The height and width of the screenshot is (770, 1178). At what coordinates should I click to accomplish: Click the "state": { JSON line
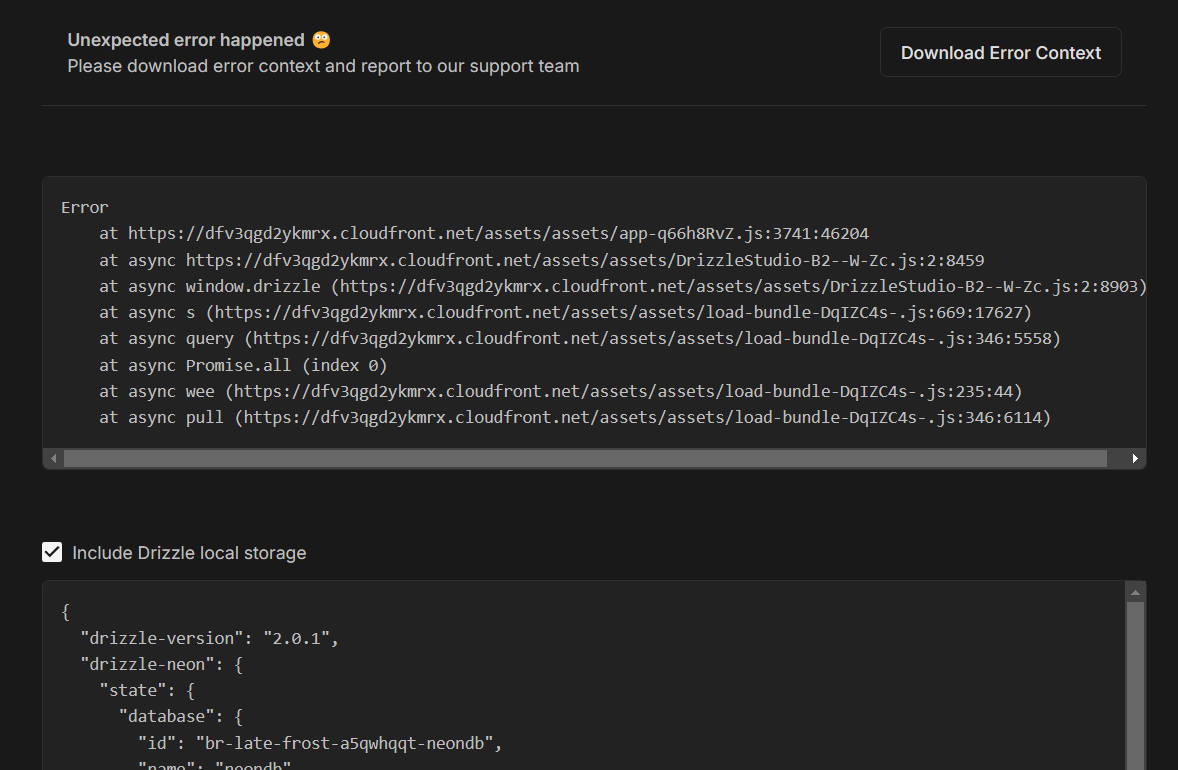click(147, 690)
